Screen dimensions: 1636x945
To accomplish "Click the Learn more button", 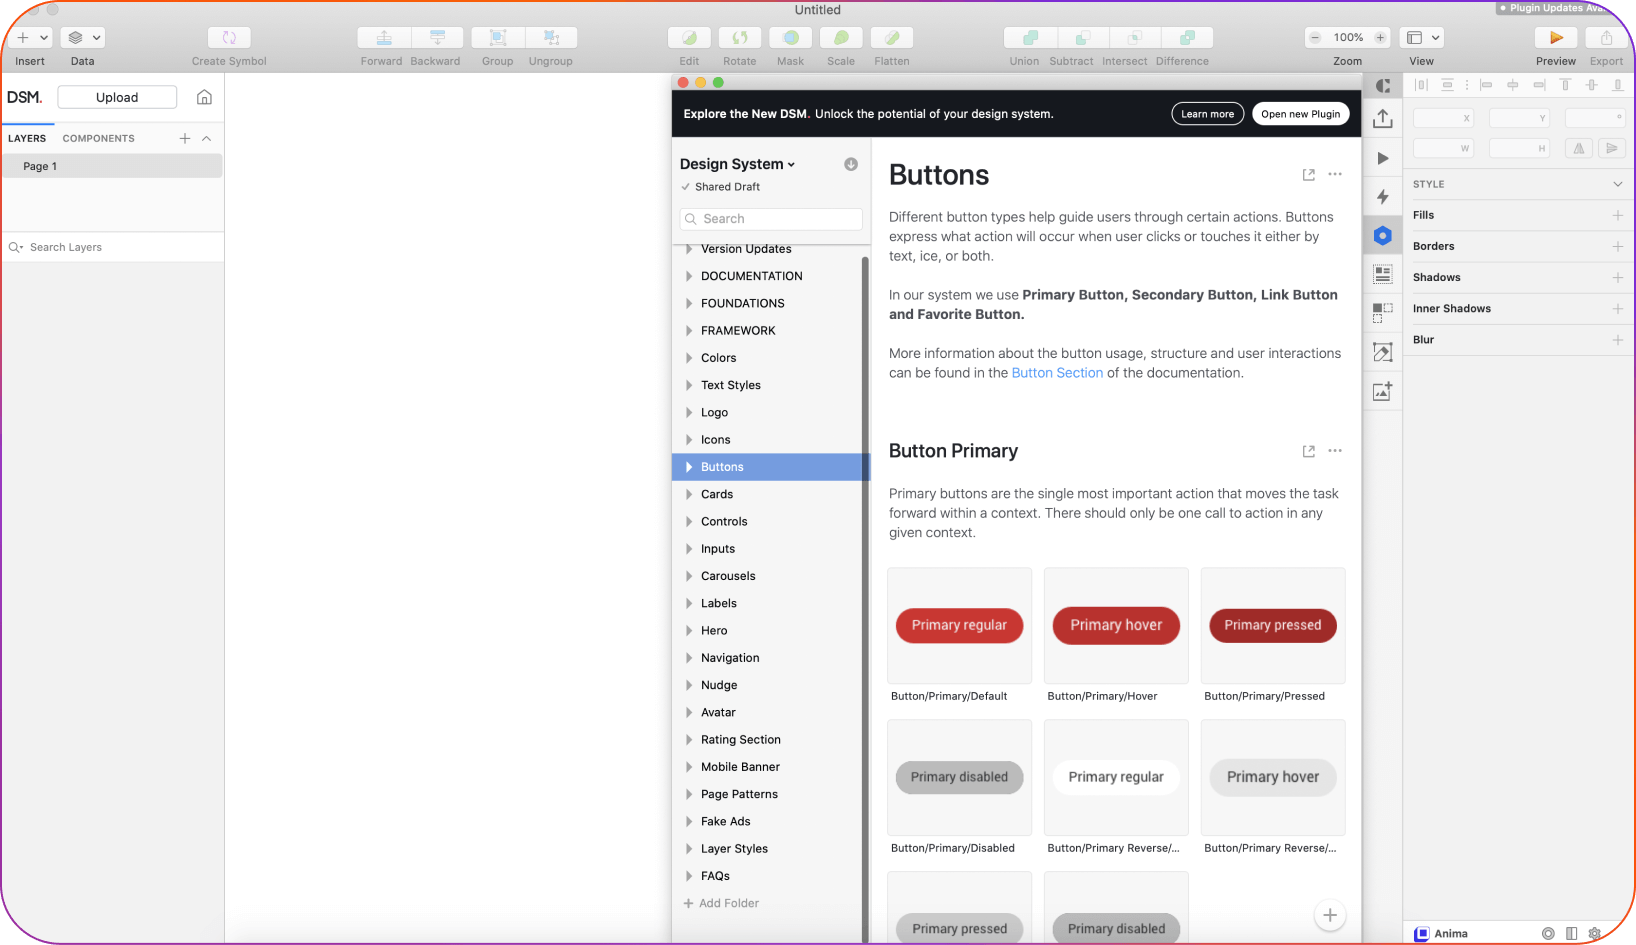I will pyautogui.click(x=1207, y=114).
